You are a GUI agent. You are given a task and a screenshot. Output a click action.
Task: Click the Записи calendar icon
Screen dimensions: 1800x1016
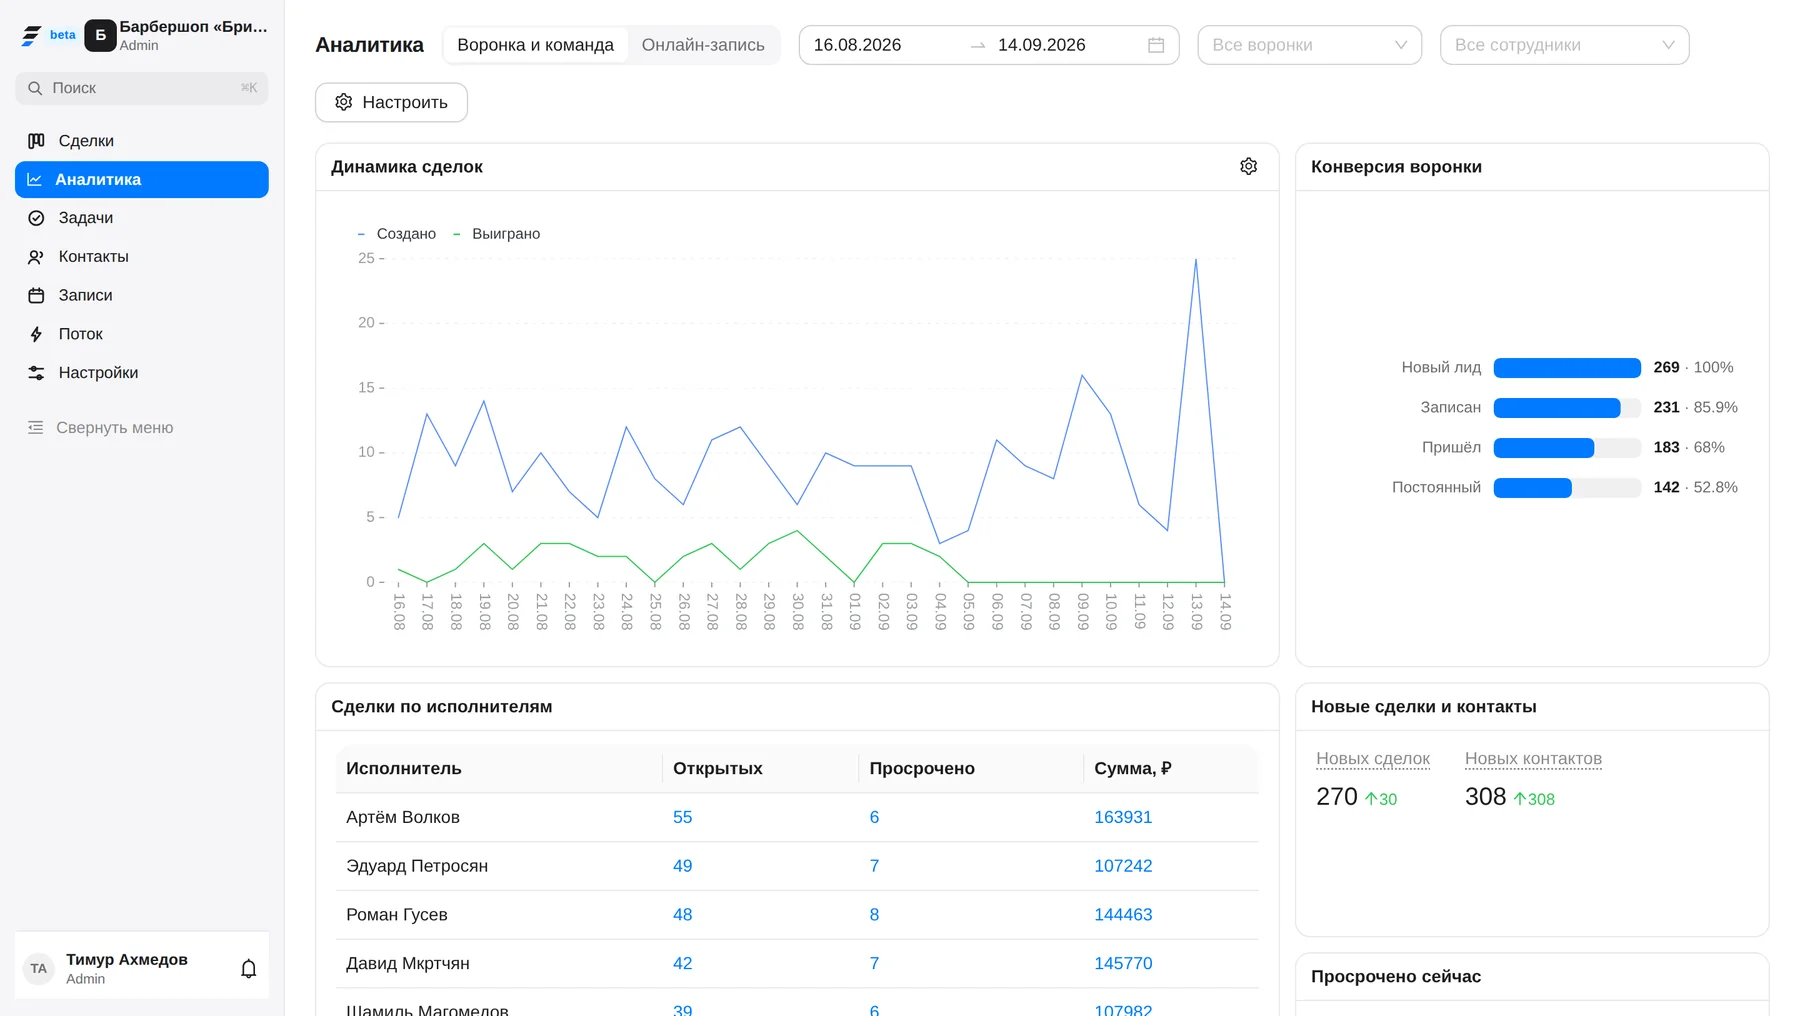pyautogui.click(x=36, y=296)
